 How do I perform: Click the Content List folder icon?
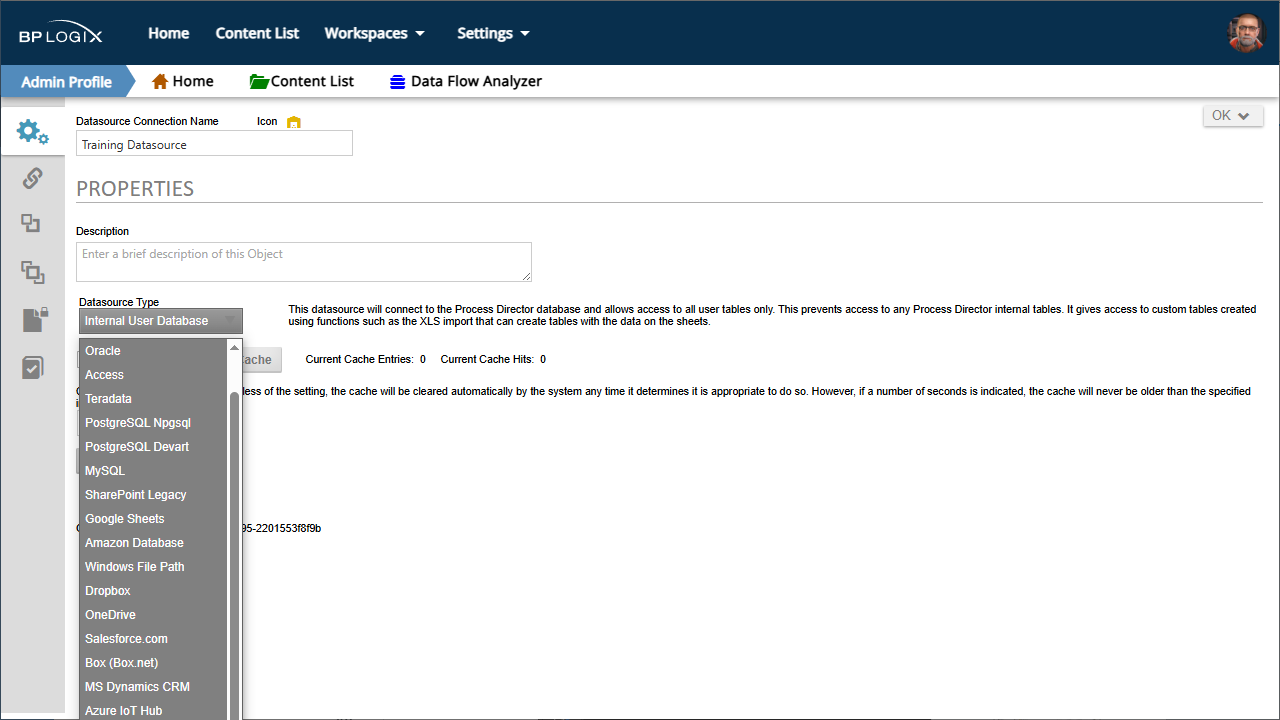259,81
